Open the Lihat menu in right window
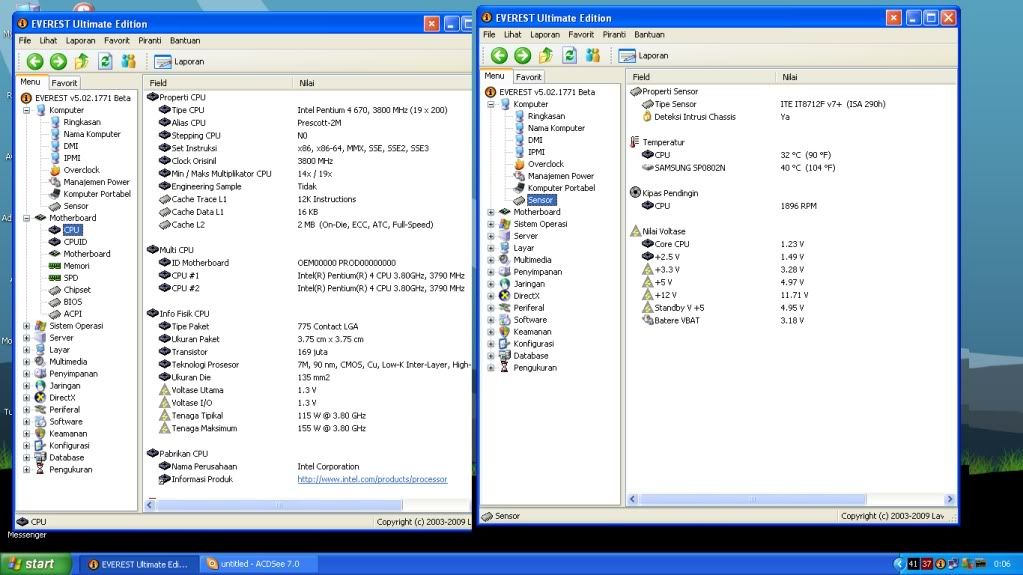 [x=512, y=35]
